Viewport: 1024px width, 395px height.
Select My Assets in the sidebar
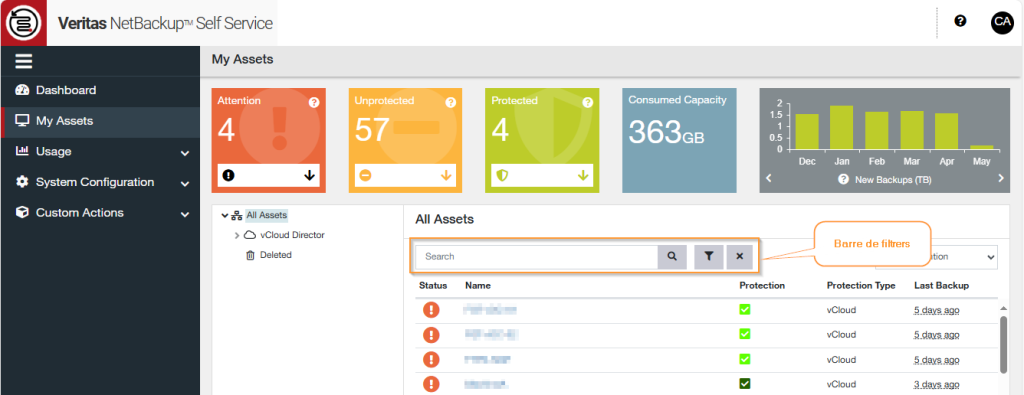100,121
